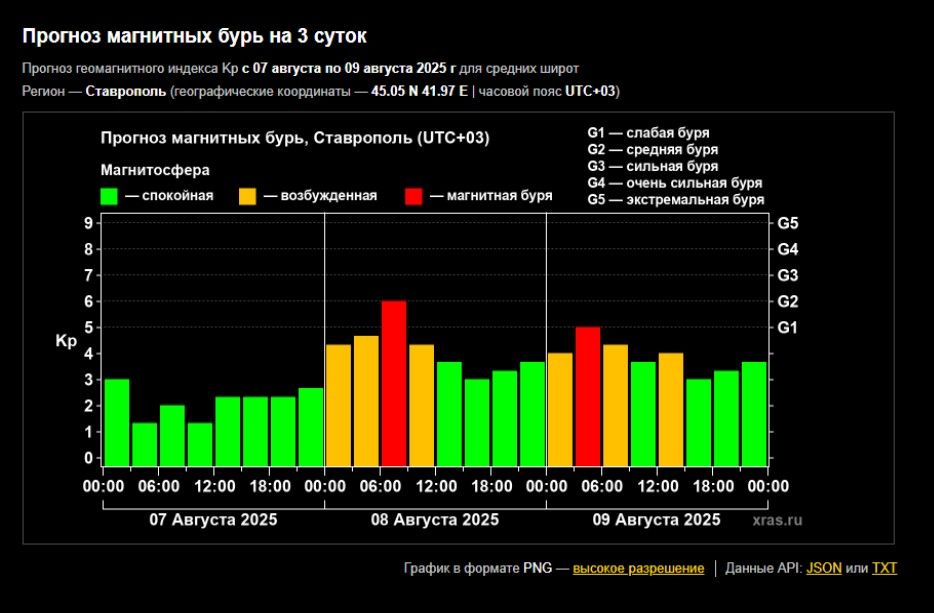Click the G5 label on the right axis
Viewport: 934px width, 613px height.
tap(787, 223)
